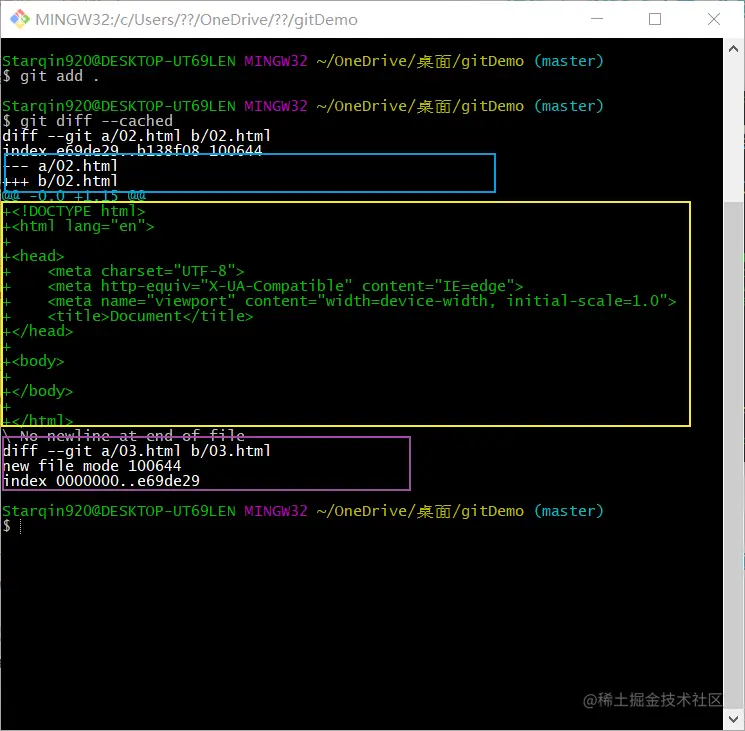Click the '+<head>' line
Screen dimensions: 745x731
33,256
